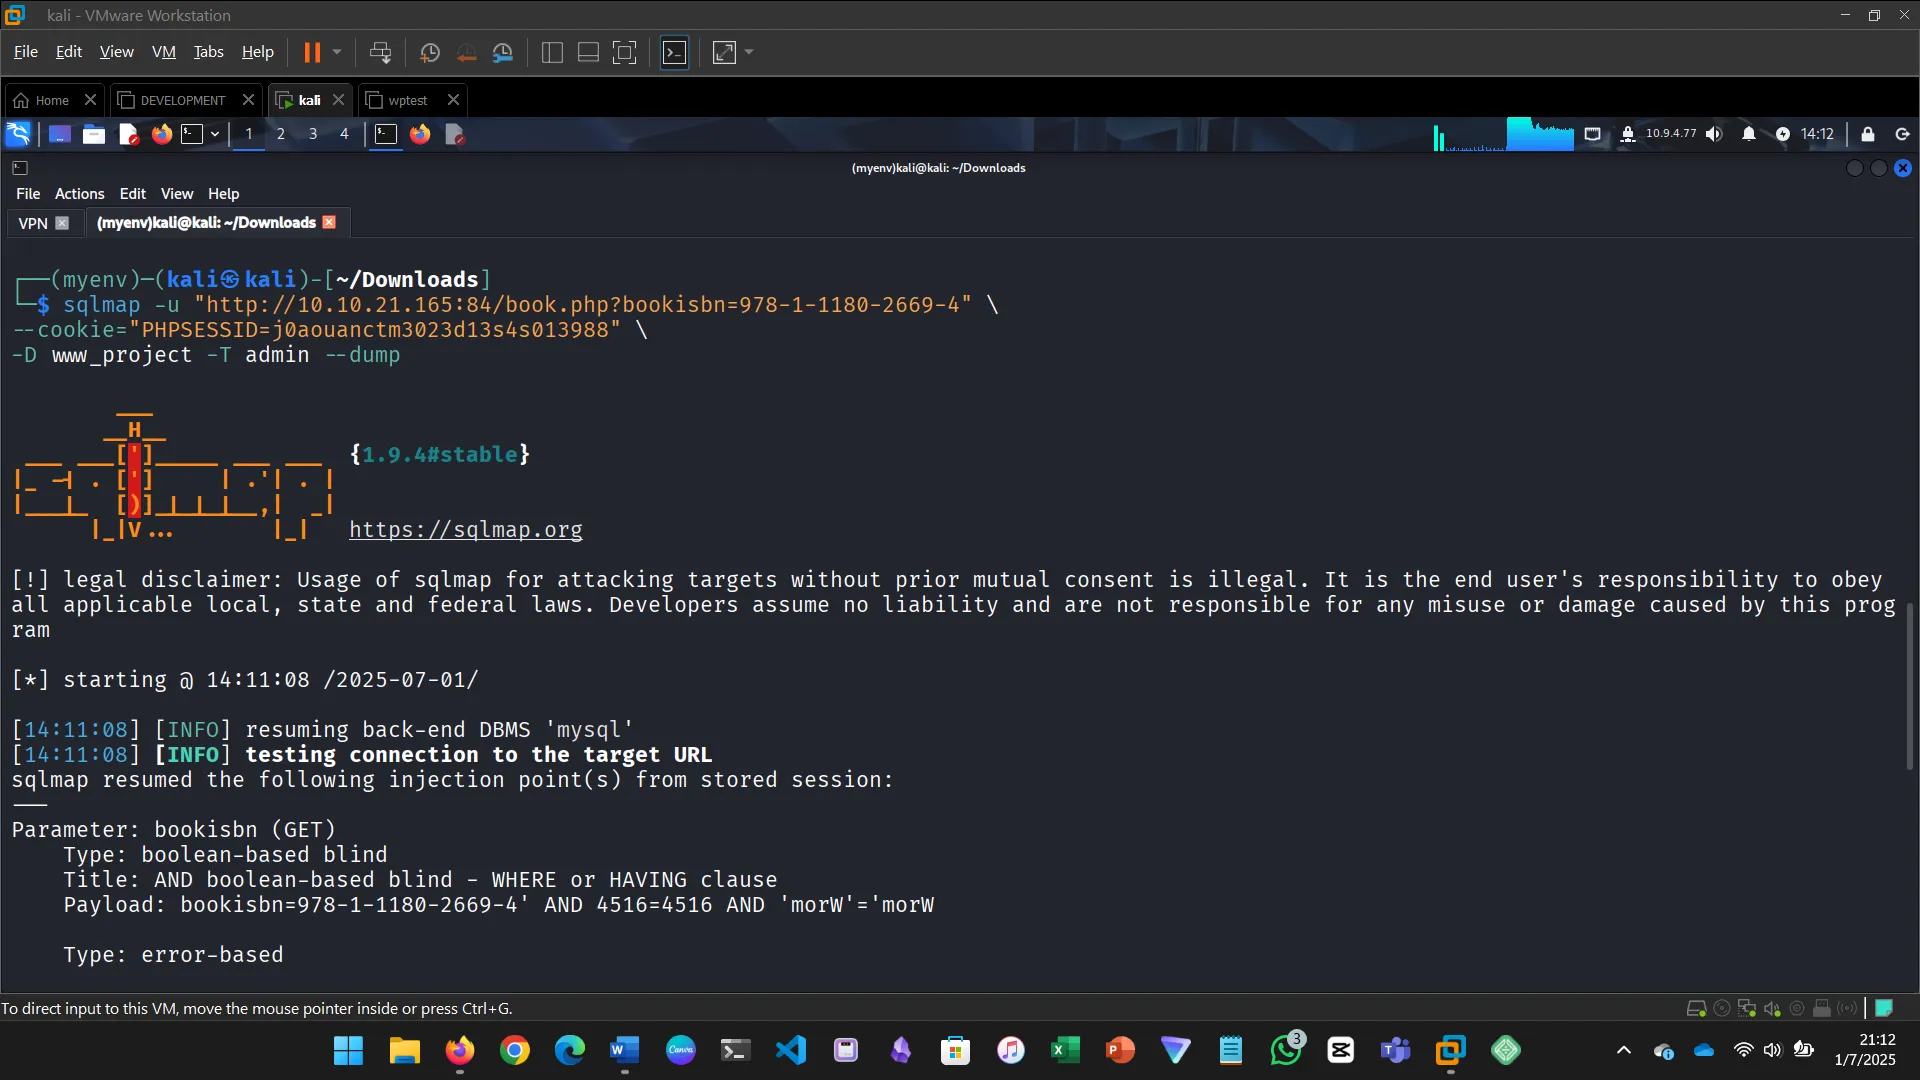Screen dimensions: 1920x1080
Task: Switch to the VPN terminal tab
Action: coord(33,223)
